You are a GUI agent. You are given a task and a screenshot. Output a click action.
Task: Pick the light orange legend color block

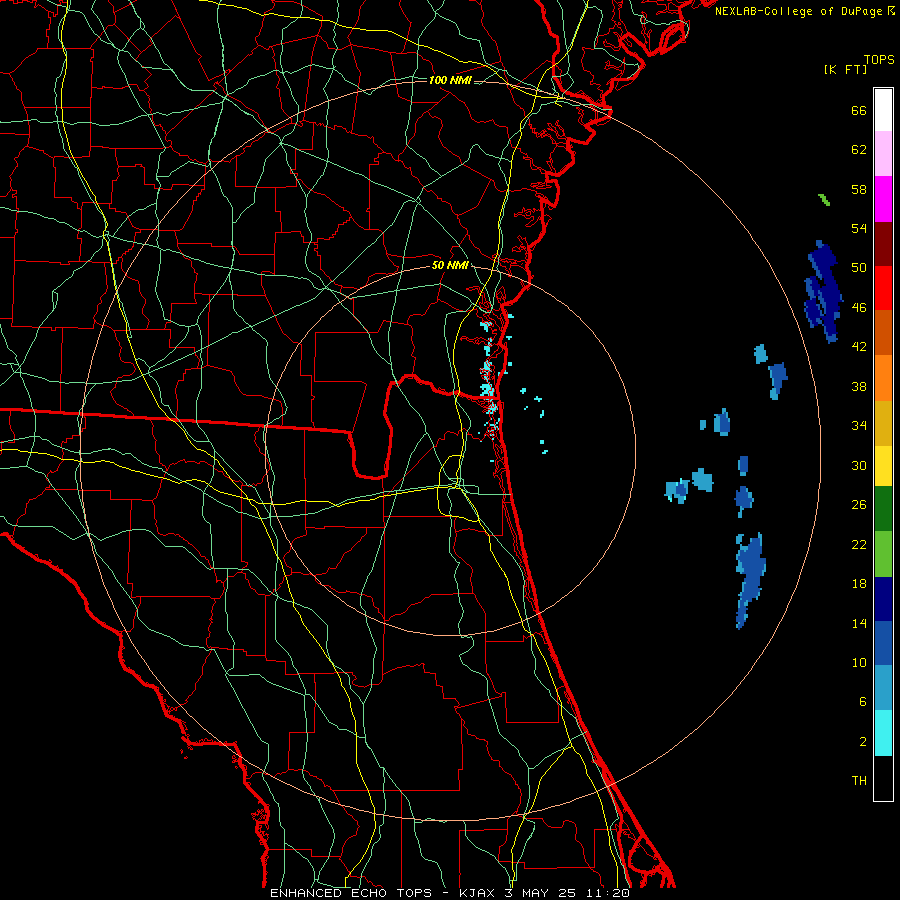click(x=883, y=378)
